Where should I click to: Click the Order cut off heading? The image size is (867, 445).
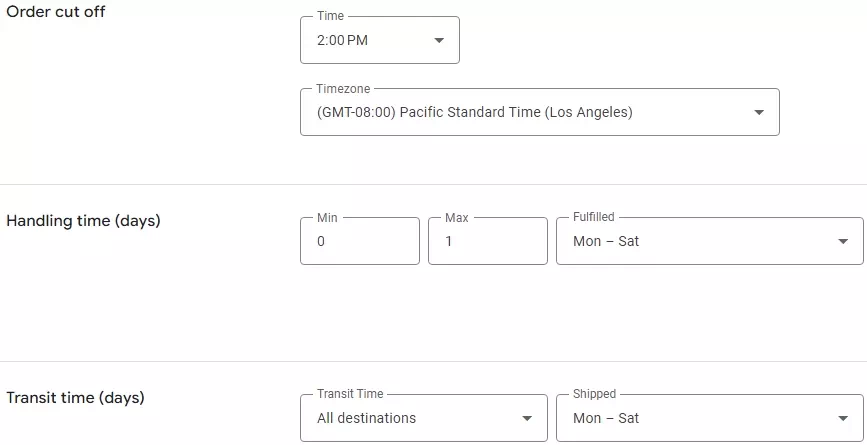[x=56, y=12]
